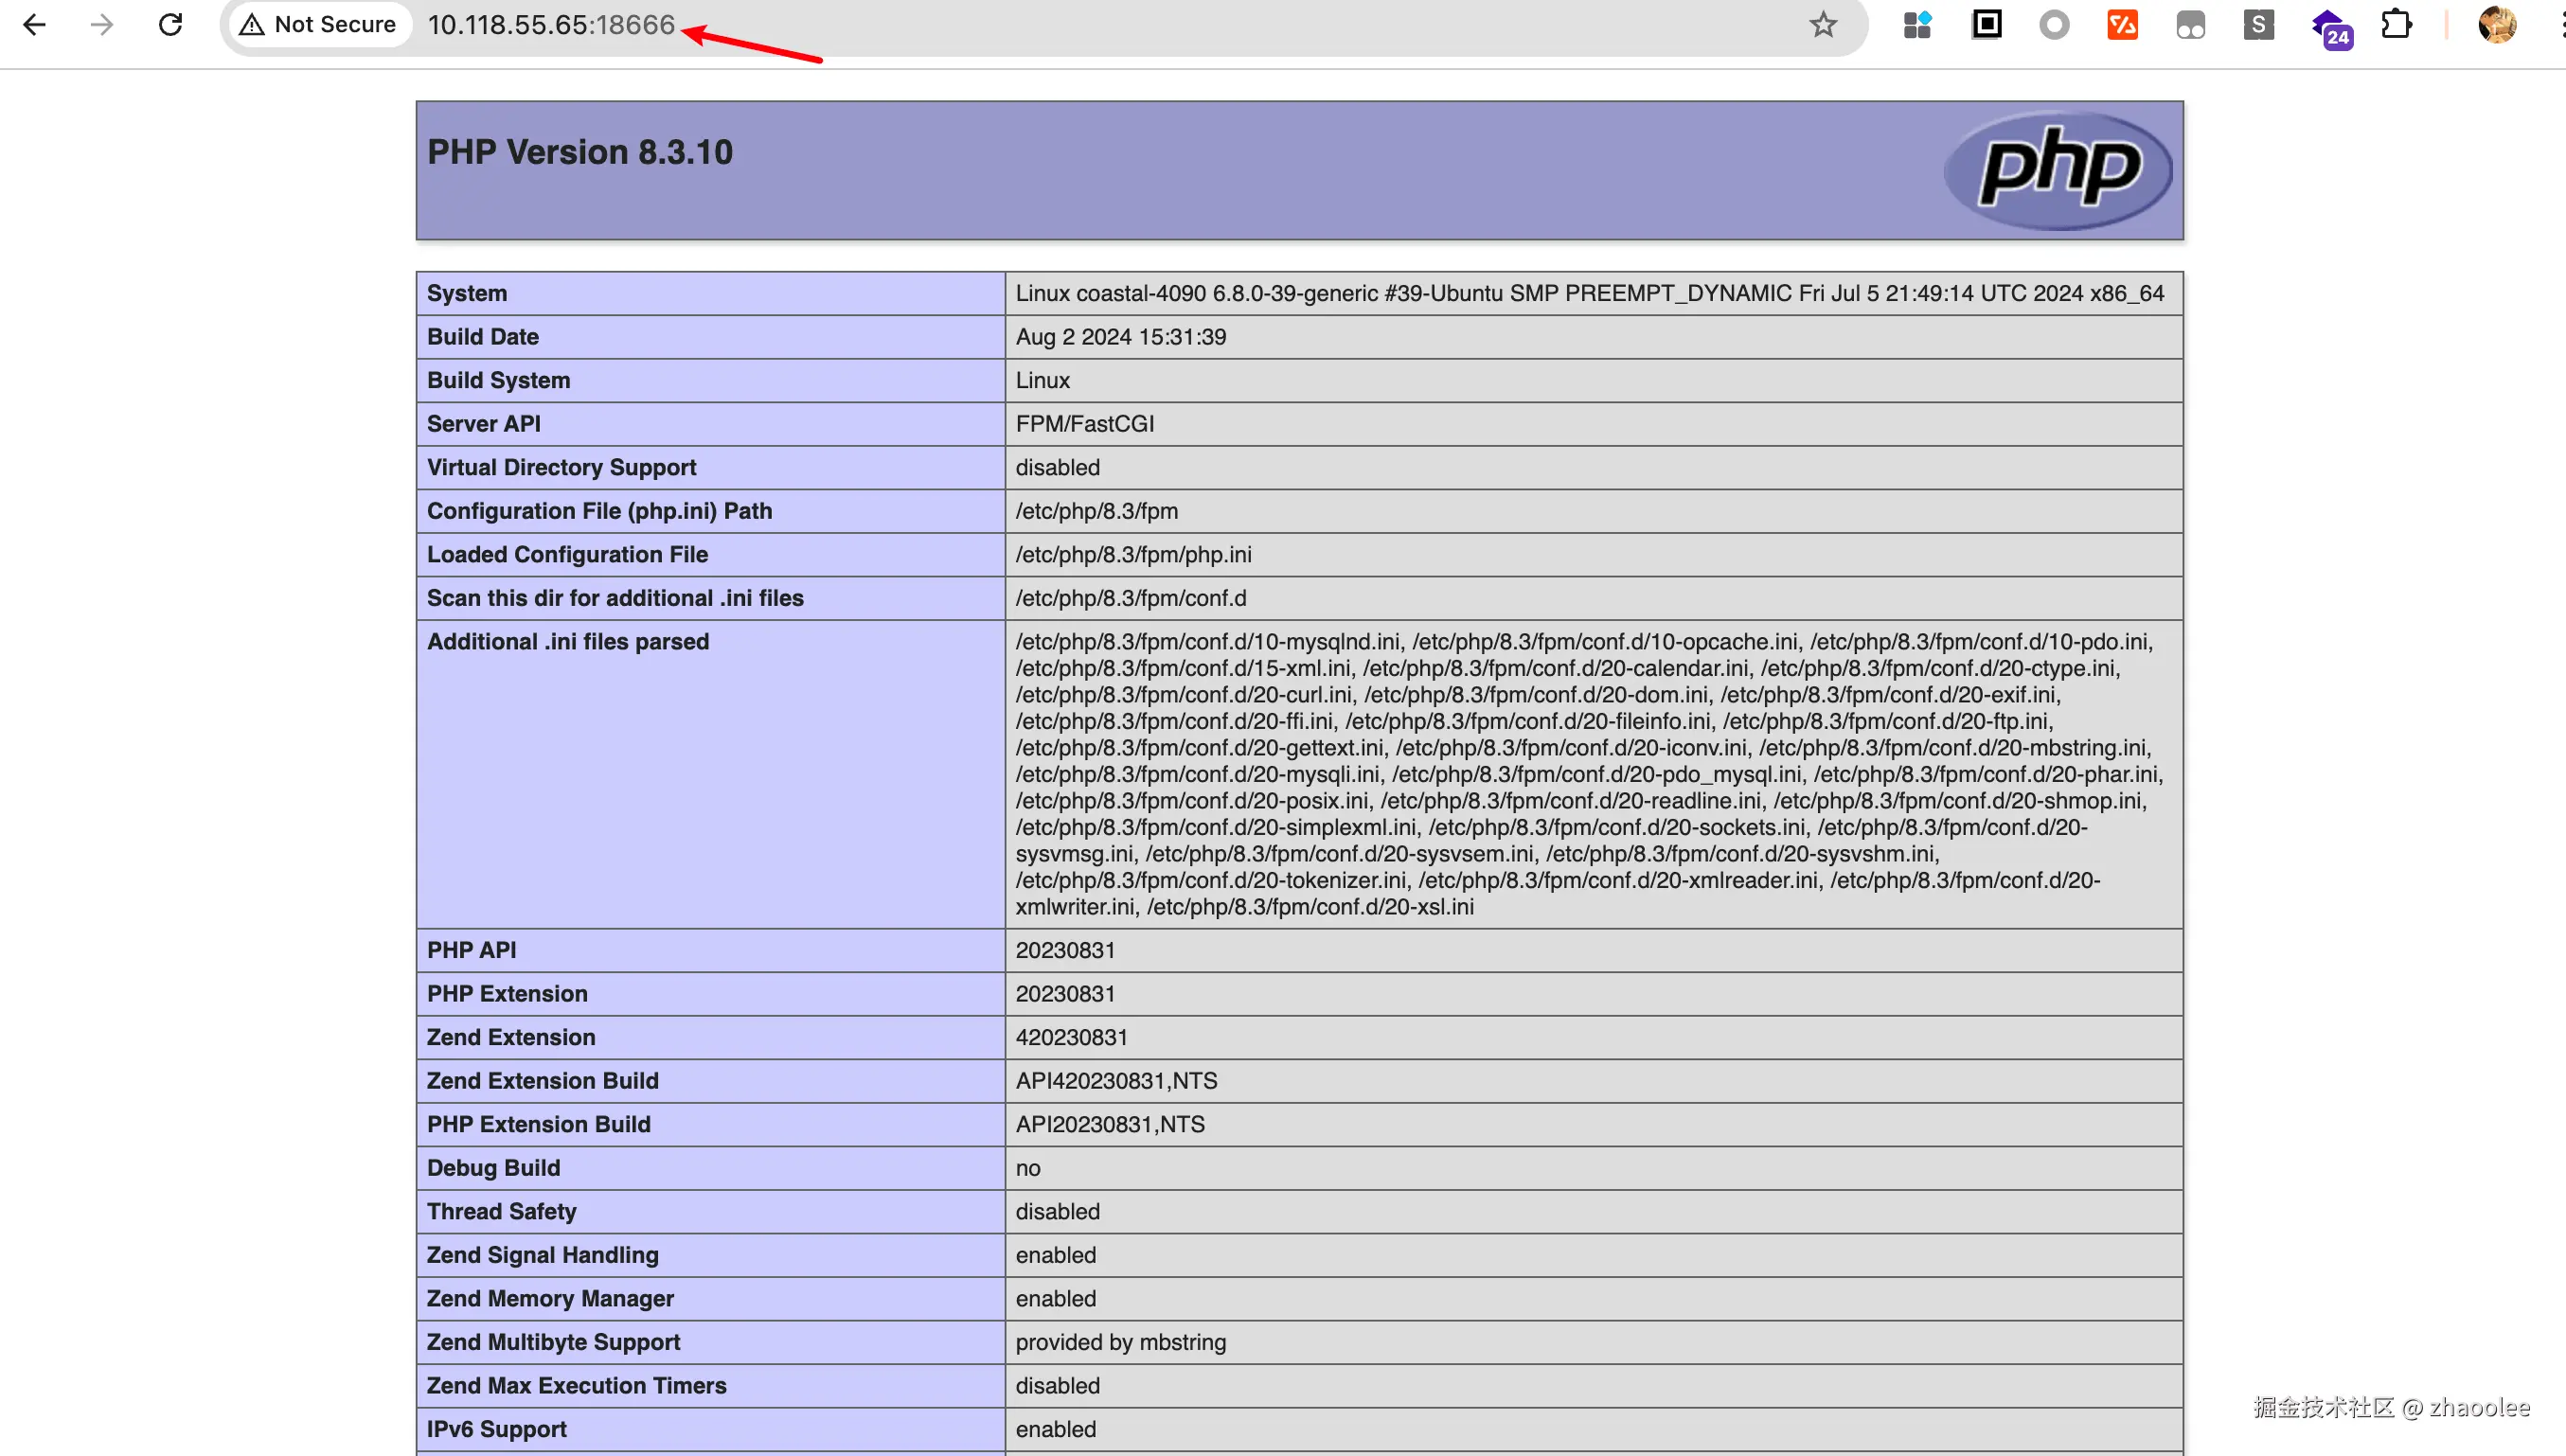
Task: Click the Loaded Configuration File path value
Action: click(1133, 554)
